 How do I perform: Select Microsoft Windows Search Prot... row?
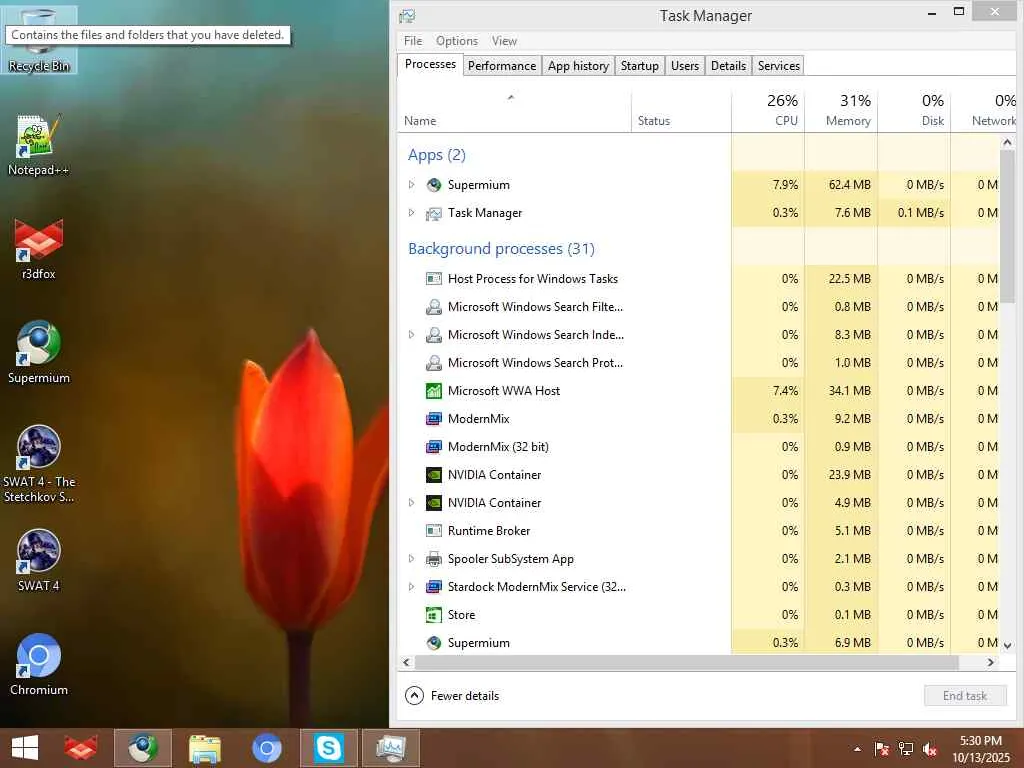[x=698, y=363]
